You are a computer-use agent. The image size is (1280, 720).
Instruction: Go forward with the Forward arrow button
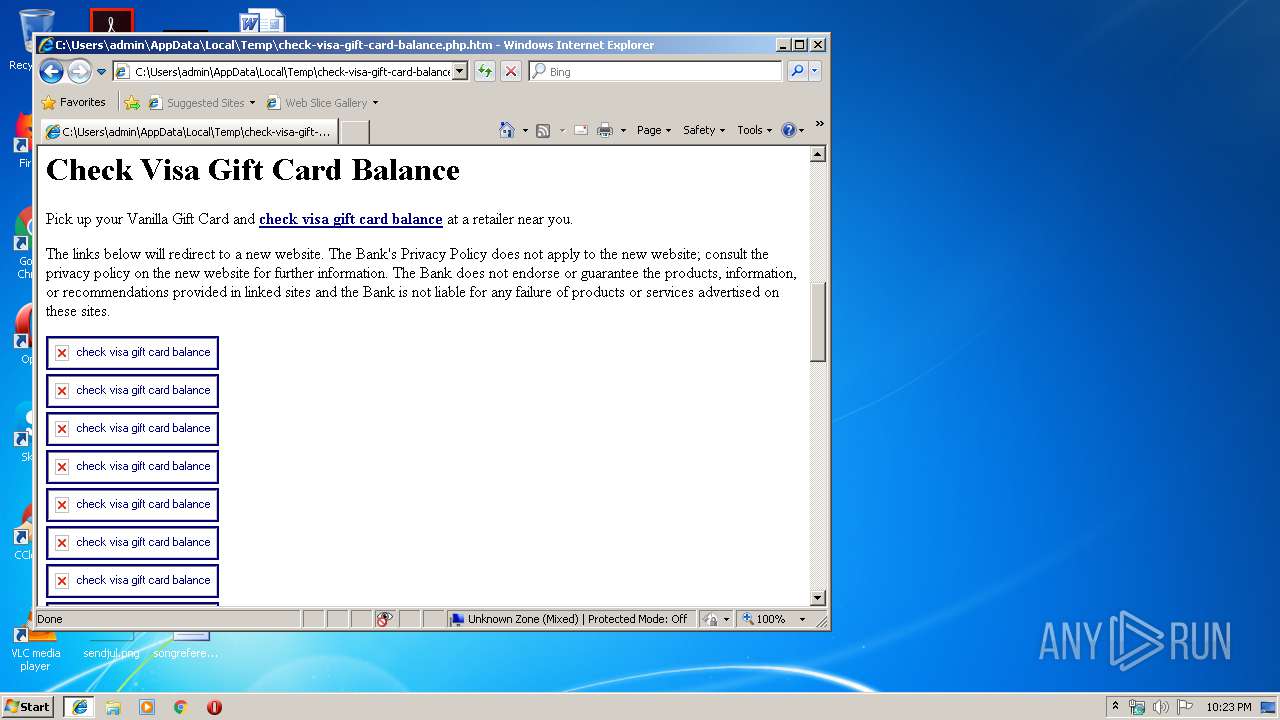tap(79, 71)
